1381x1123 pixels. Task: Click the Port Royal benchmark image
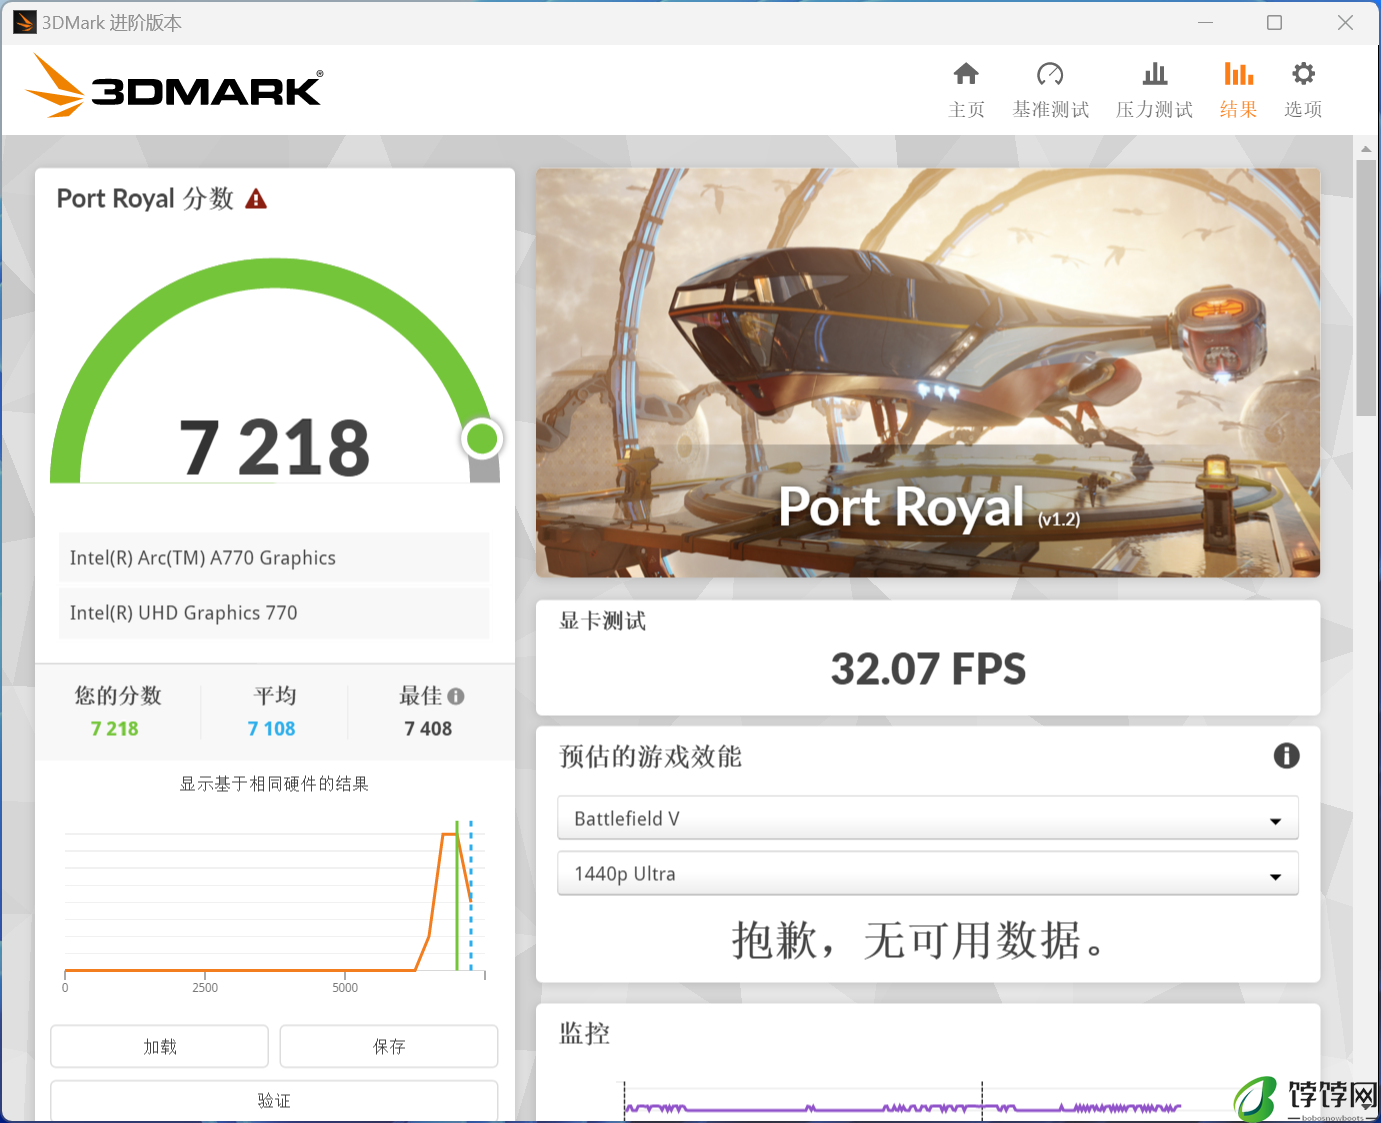coord(927,372)
